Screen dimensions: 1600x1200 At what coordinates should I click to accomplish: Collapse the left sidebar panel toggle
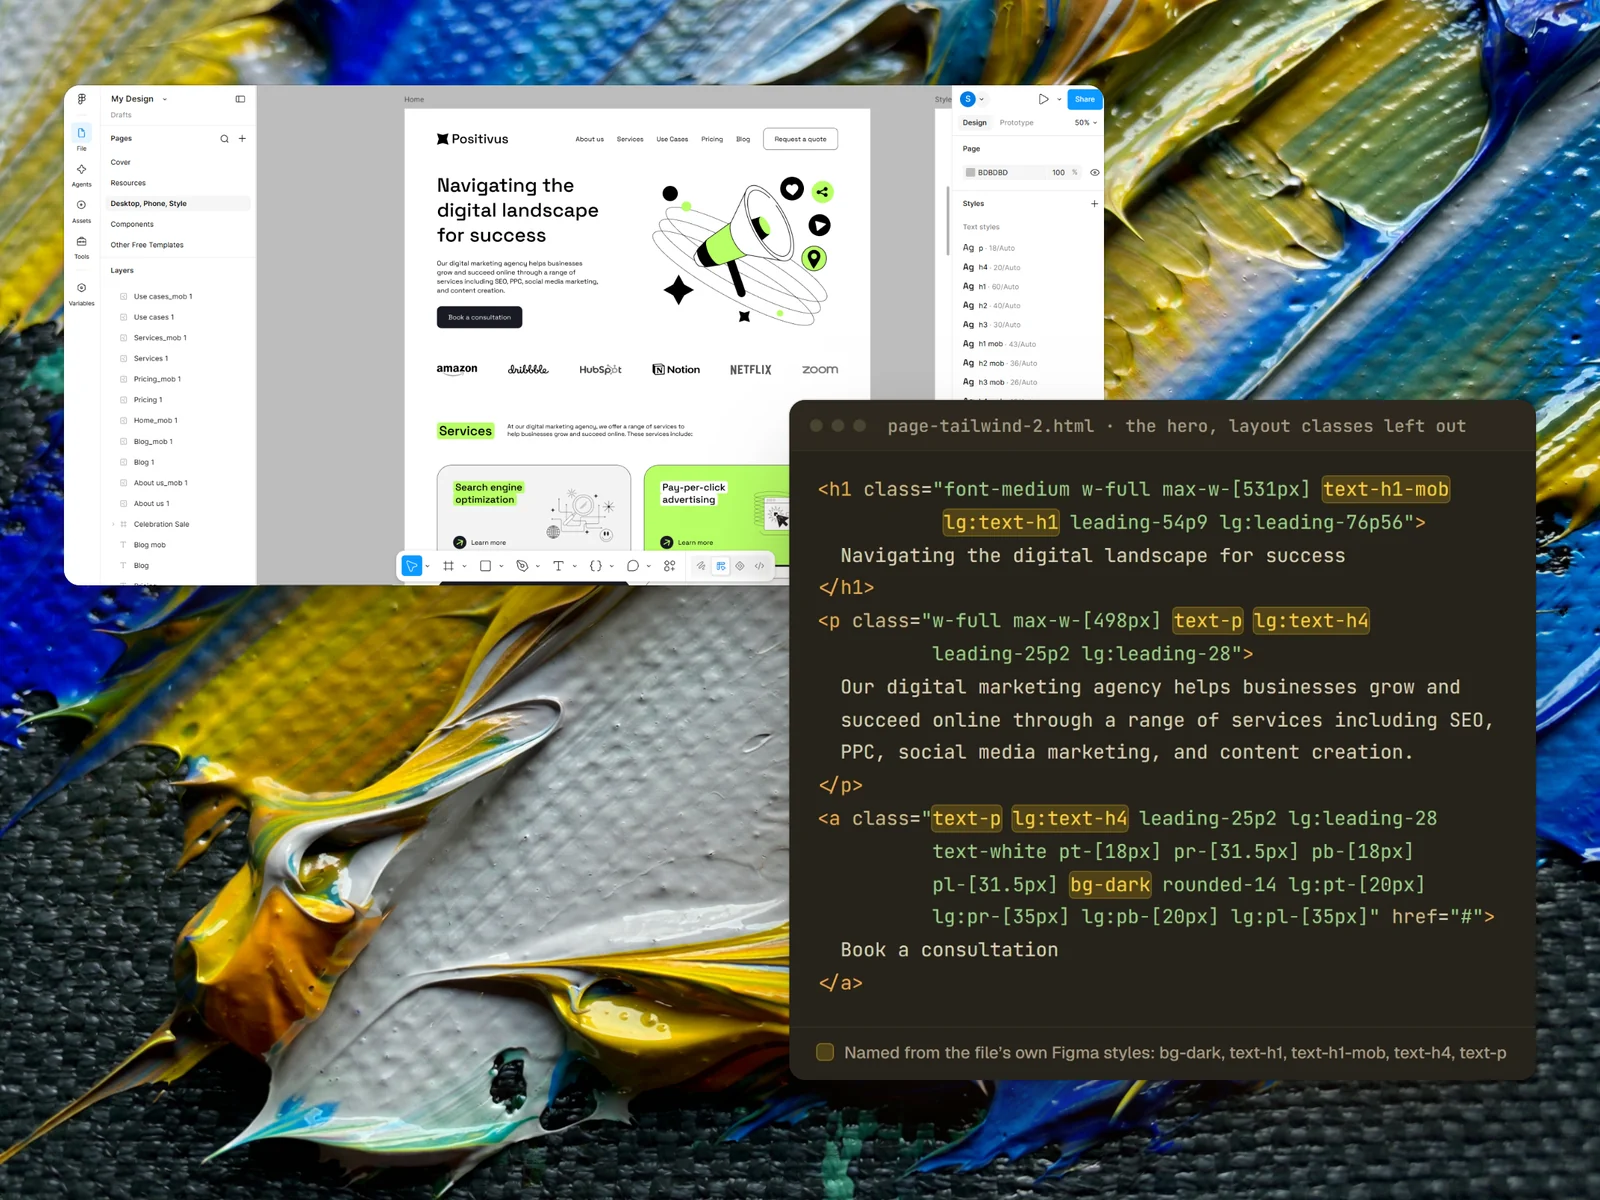(240, 99)
